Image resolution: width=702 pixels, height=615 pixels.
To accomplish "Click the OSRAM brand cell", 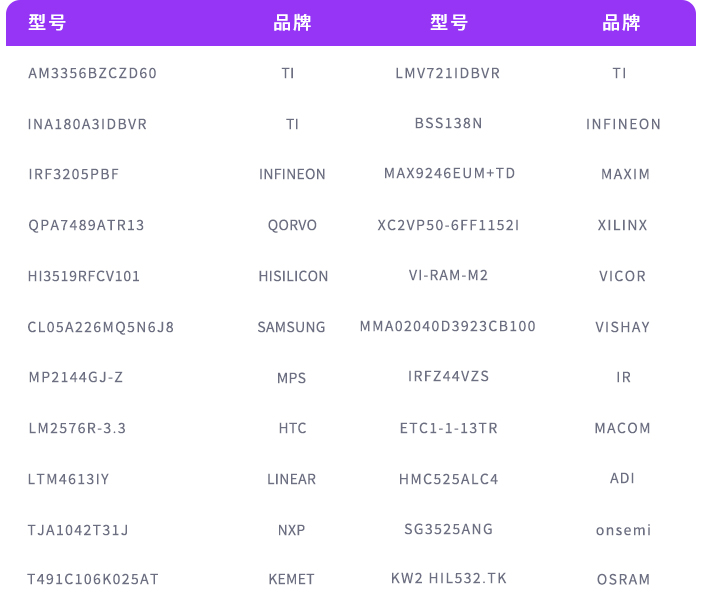I will point(622,580).
